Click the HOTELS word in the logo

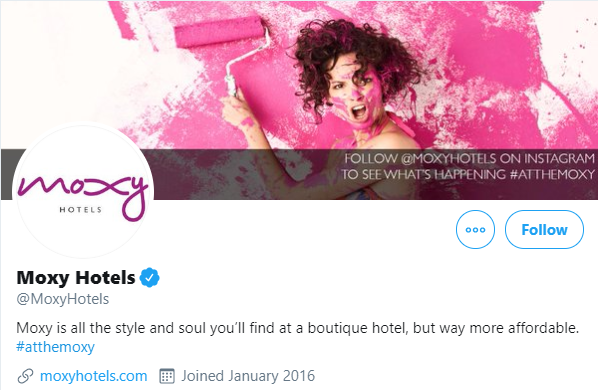click(x=80, y=210)
